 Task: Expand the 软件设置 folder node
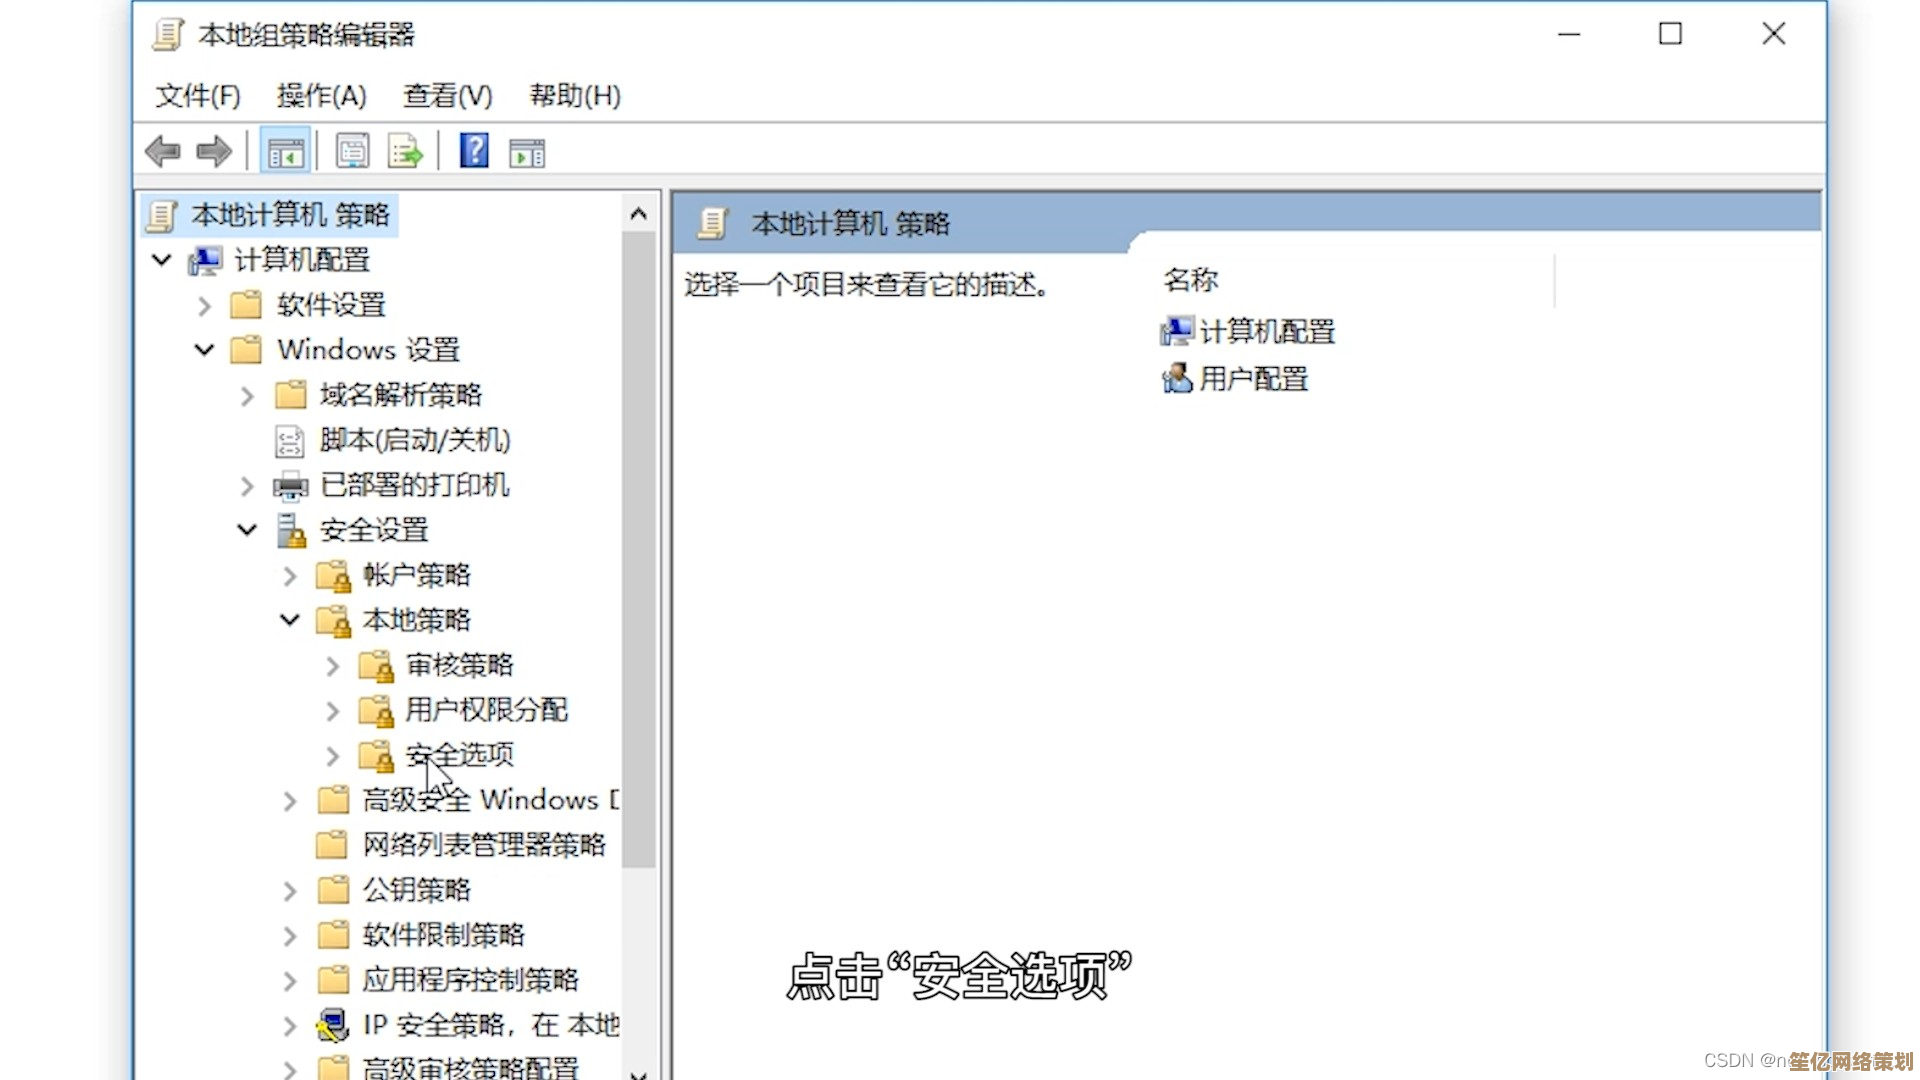coord(205,306)
